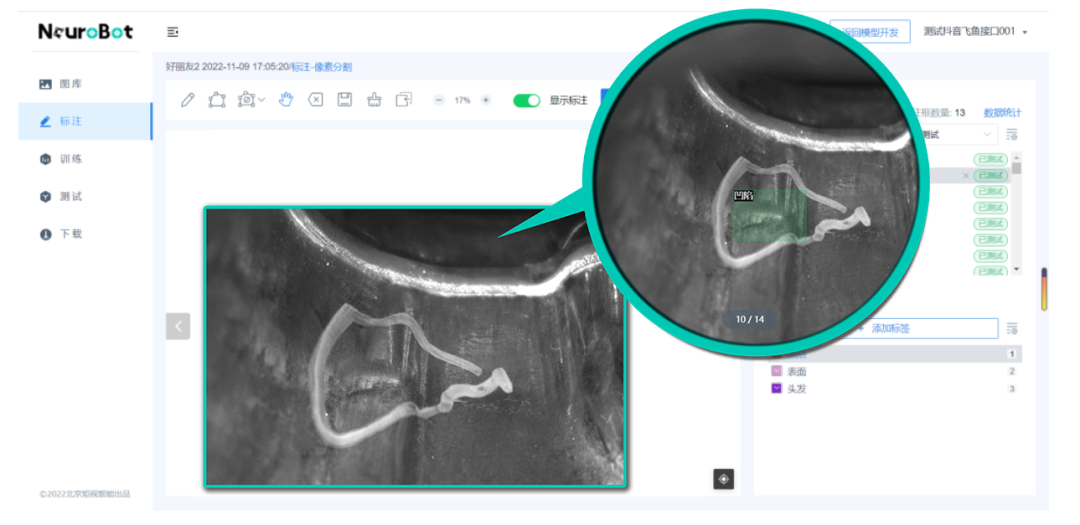
Task: Zoom out with the minus button
Action: (x=439, y=100)
